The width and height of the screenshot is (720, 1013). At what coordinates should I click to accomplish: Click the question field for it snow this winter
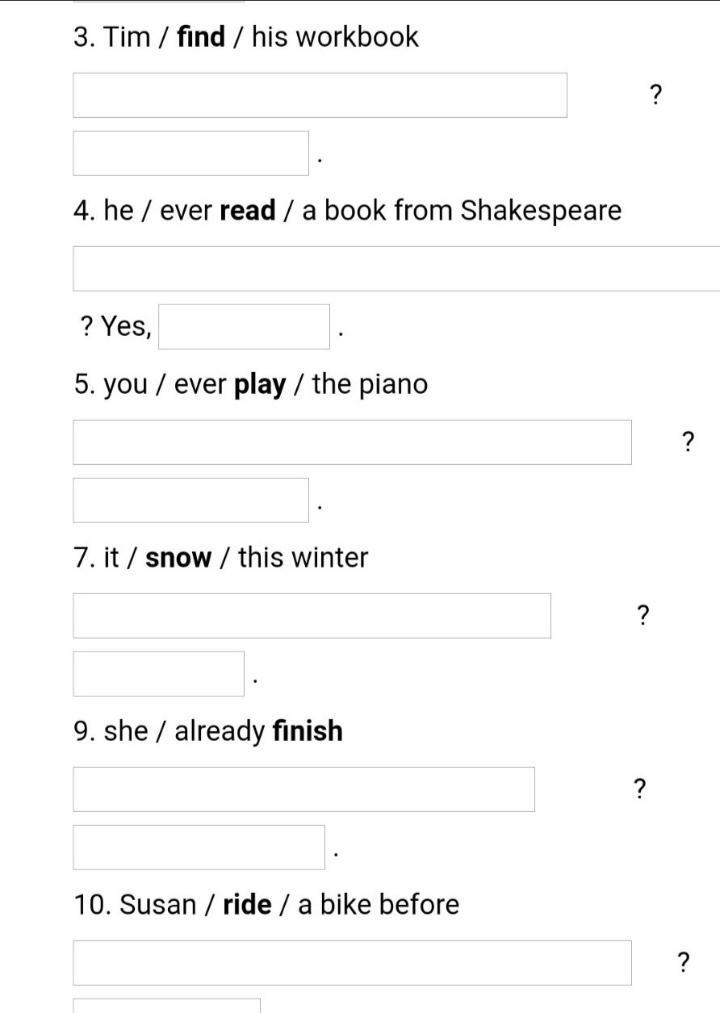point(312,616)
